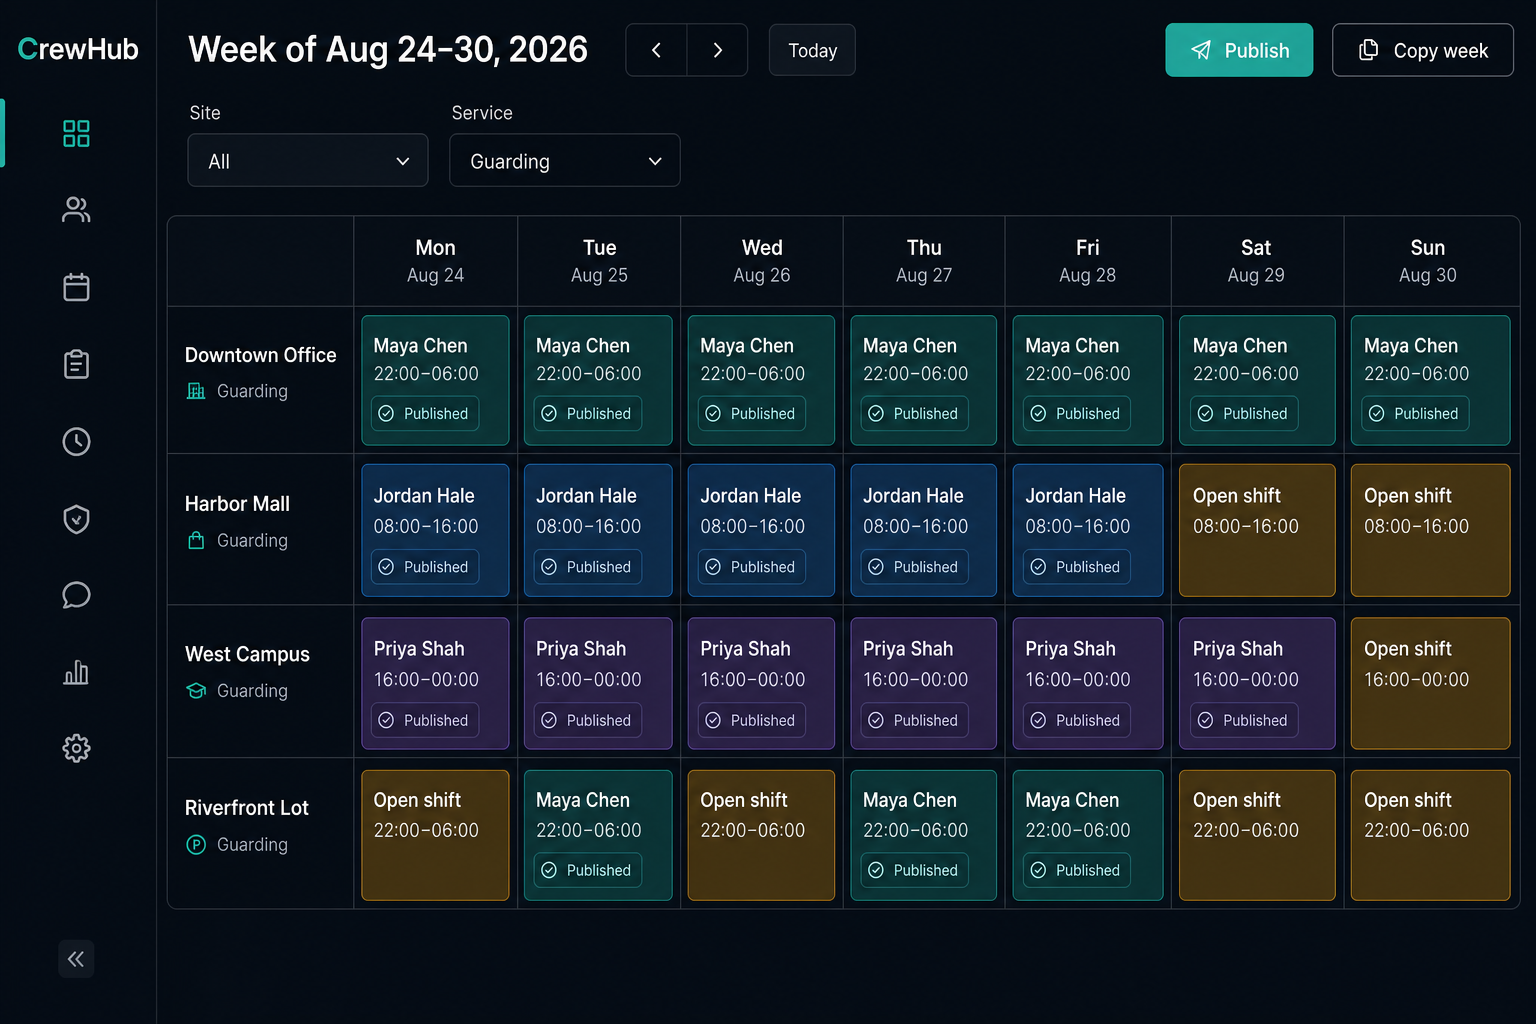The width and height of the screenshot is (1536, 1024).
Task: Jump to Today
Action: coord(812,50)
